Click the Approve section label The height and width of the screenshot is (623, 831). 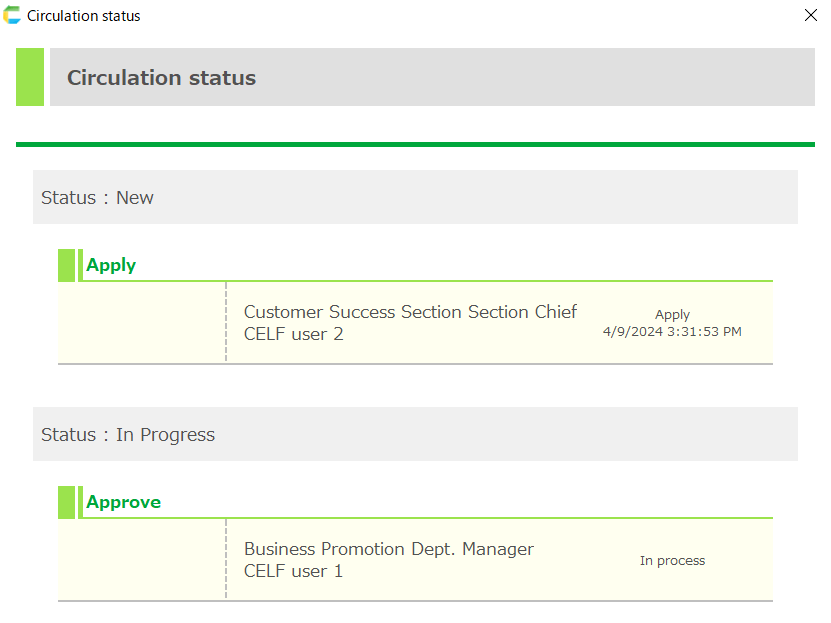(x=123, y=502)
